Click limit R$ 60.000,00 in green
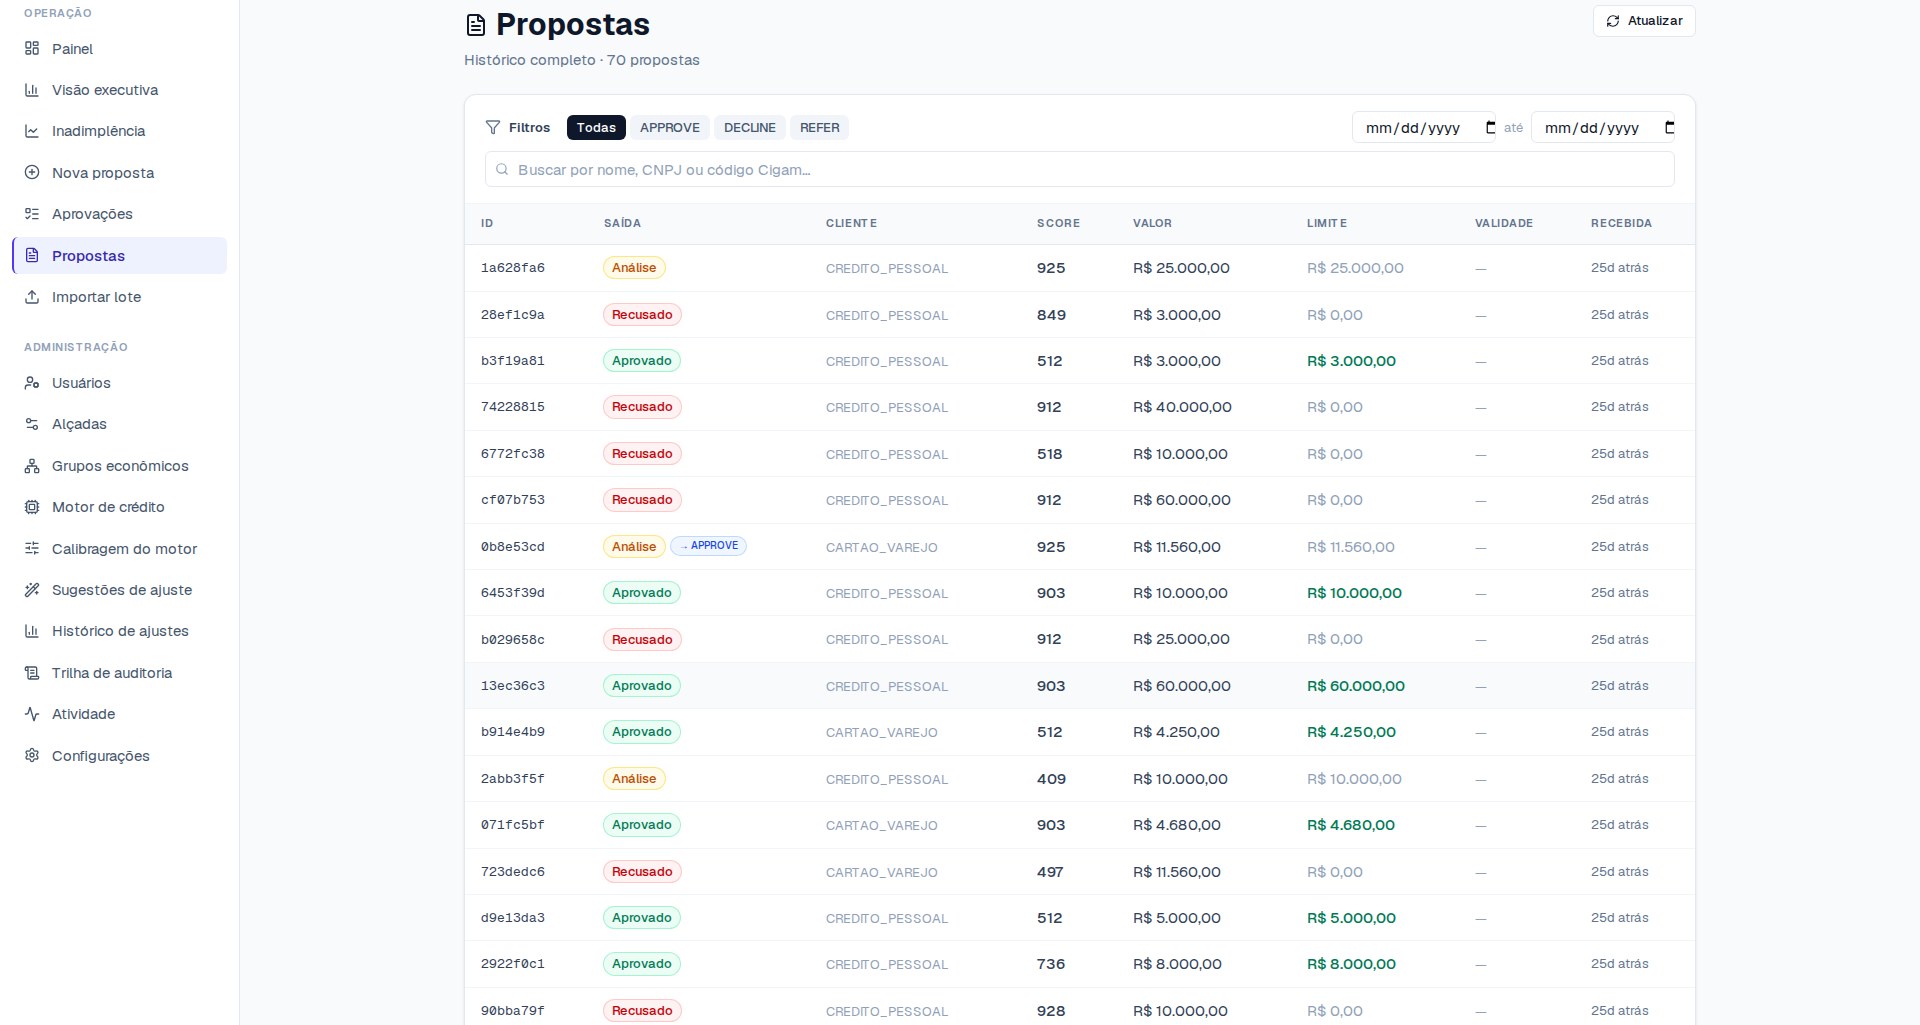 coord(1356,686)
